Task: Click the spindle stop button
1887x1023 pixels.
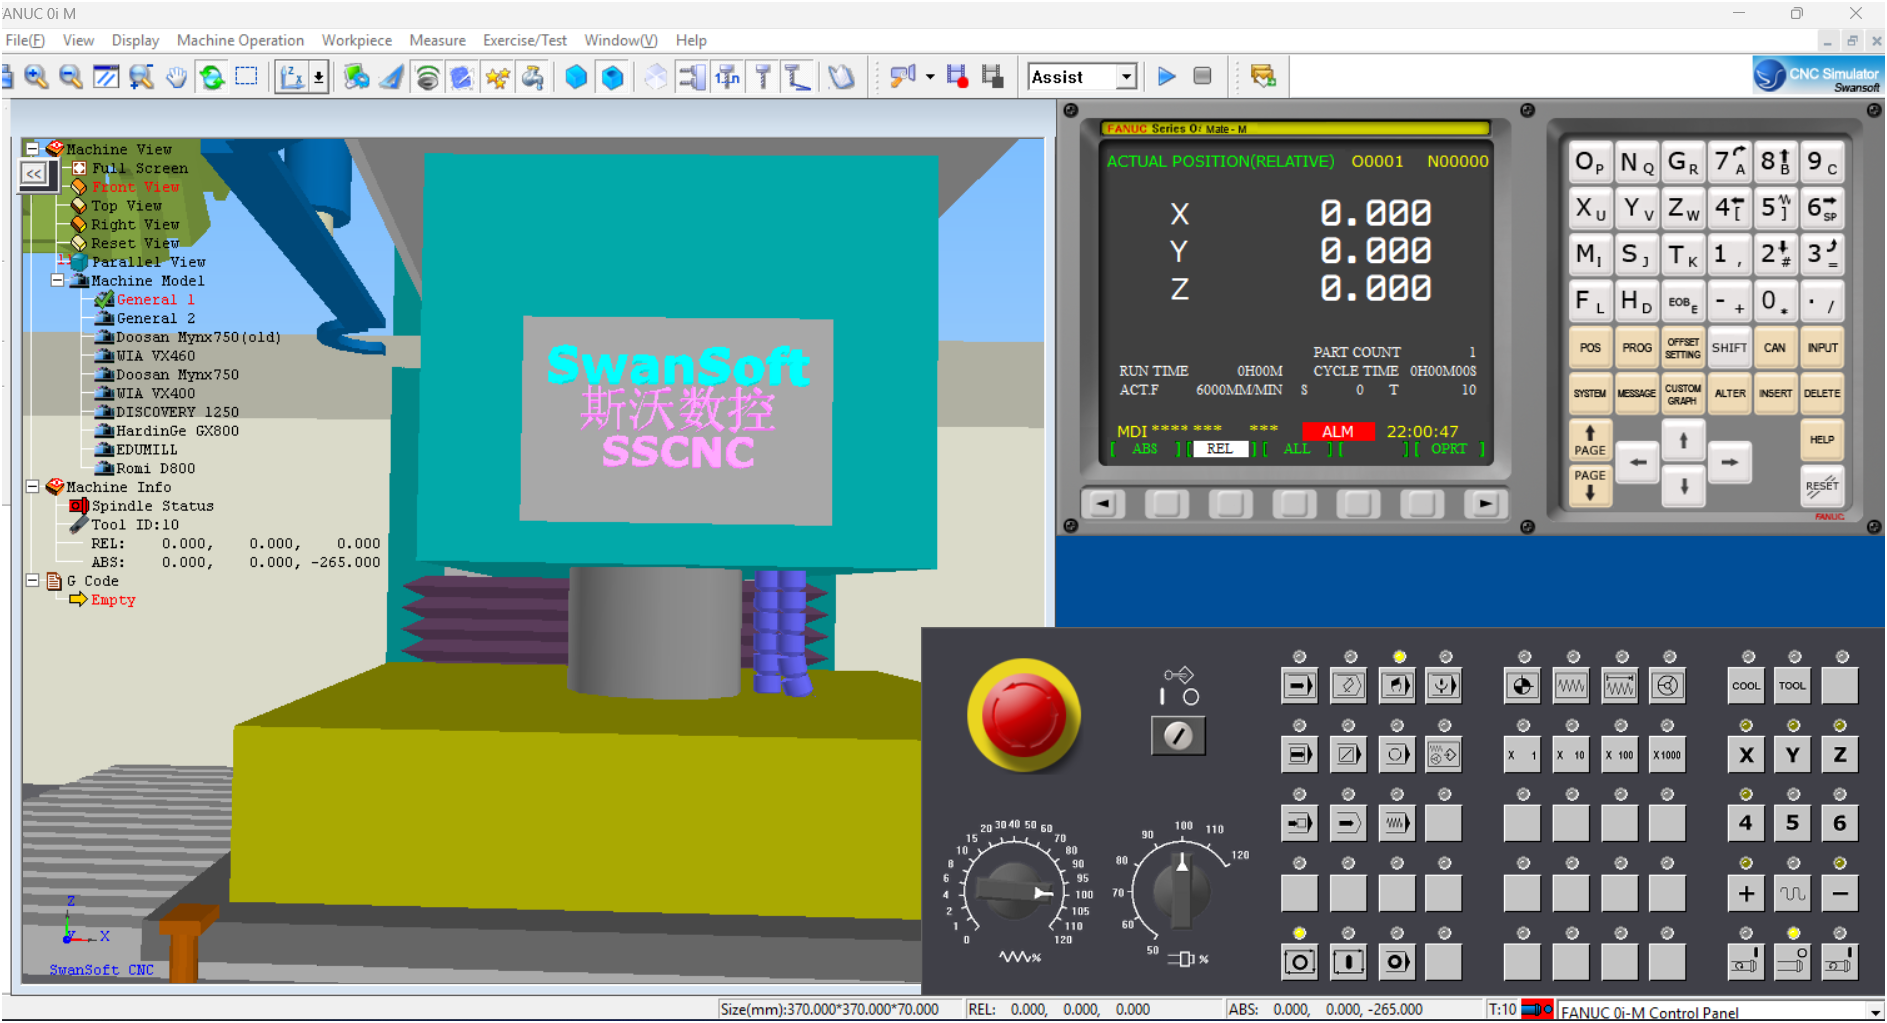Action: [1792, 962]
